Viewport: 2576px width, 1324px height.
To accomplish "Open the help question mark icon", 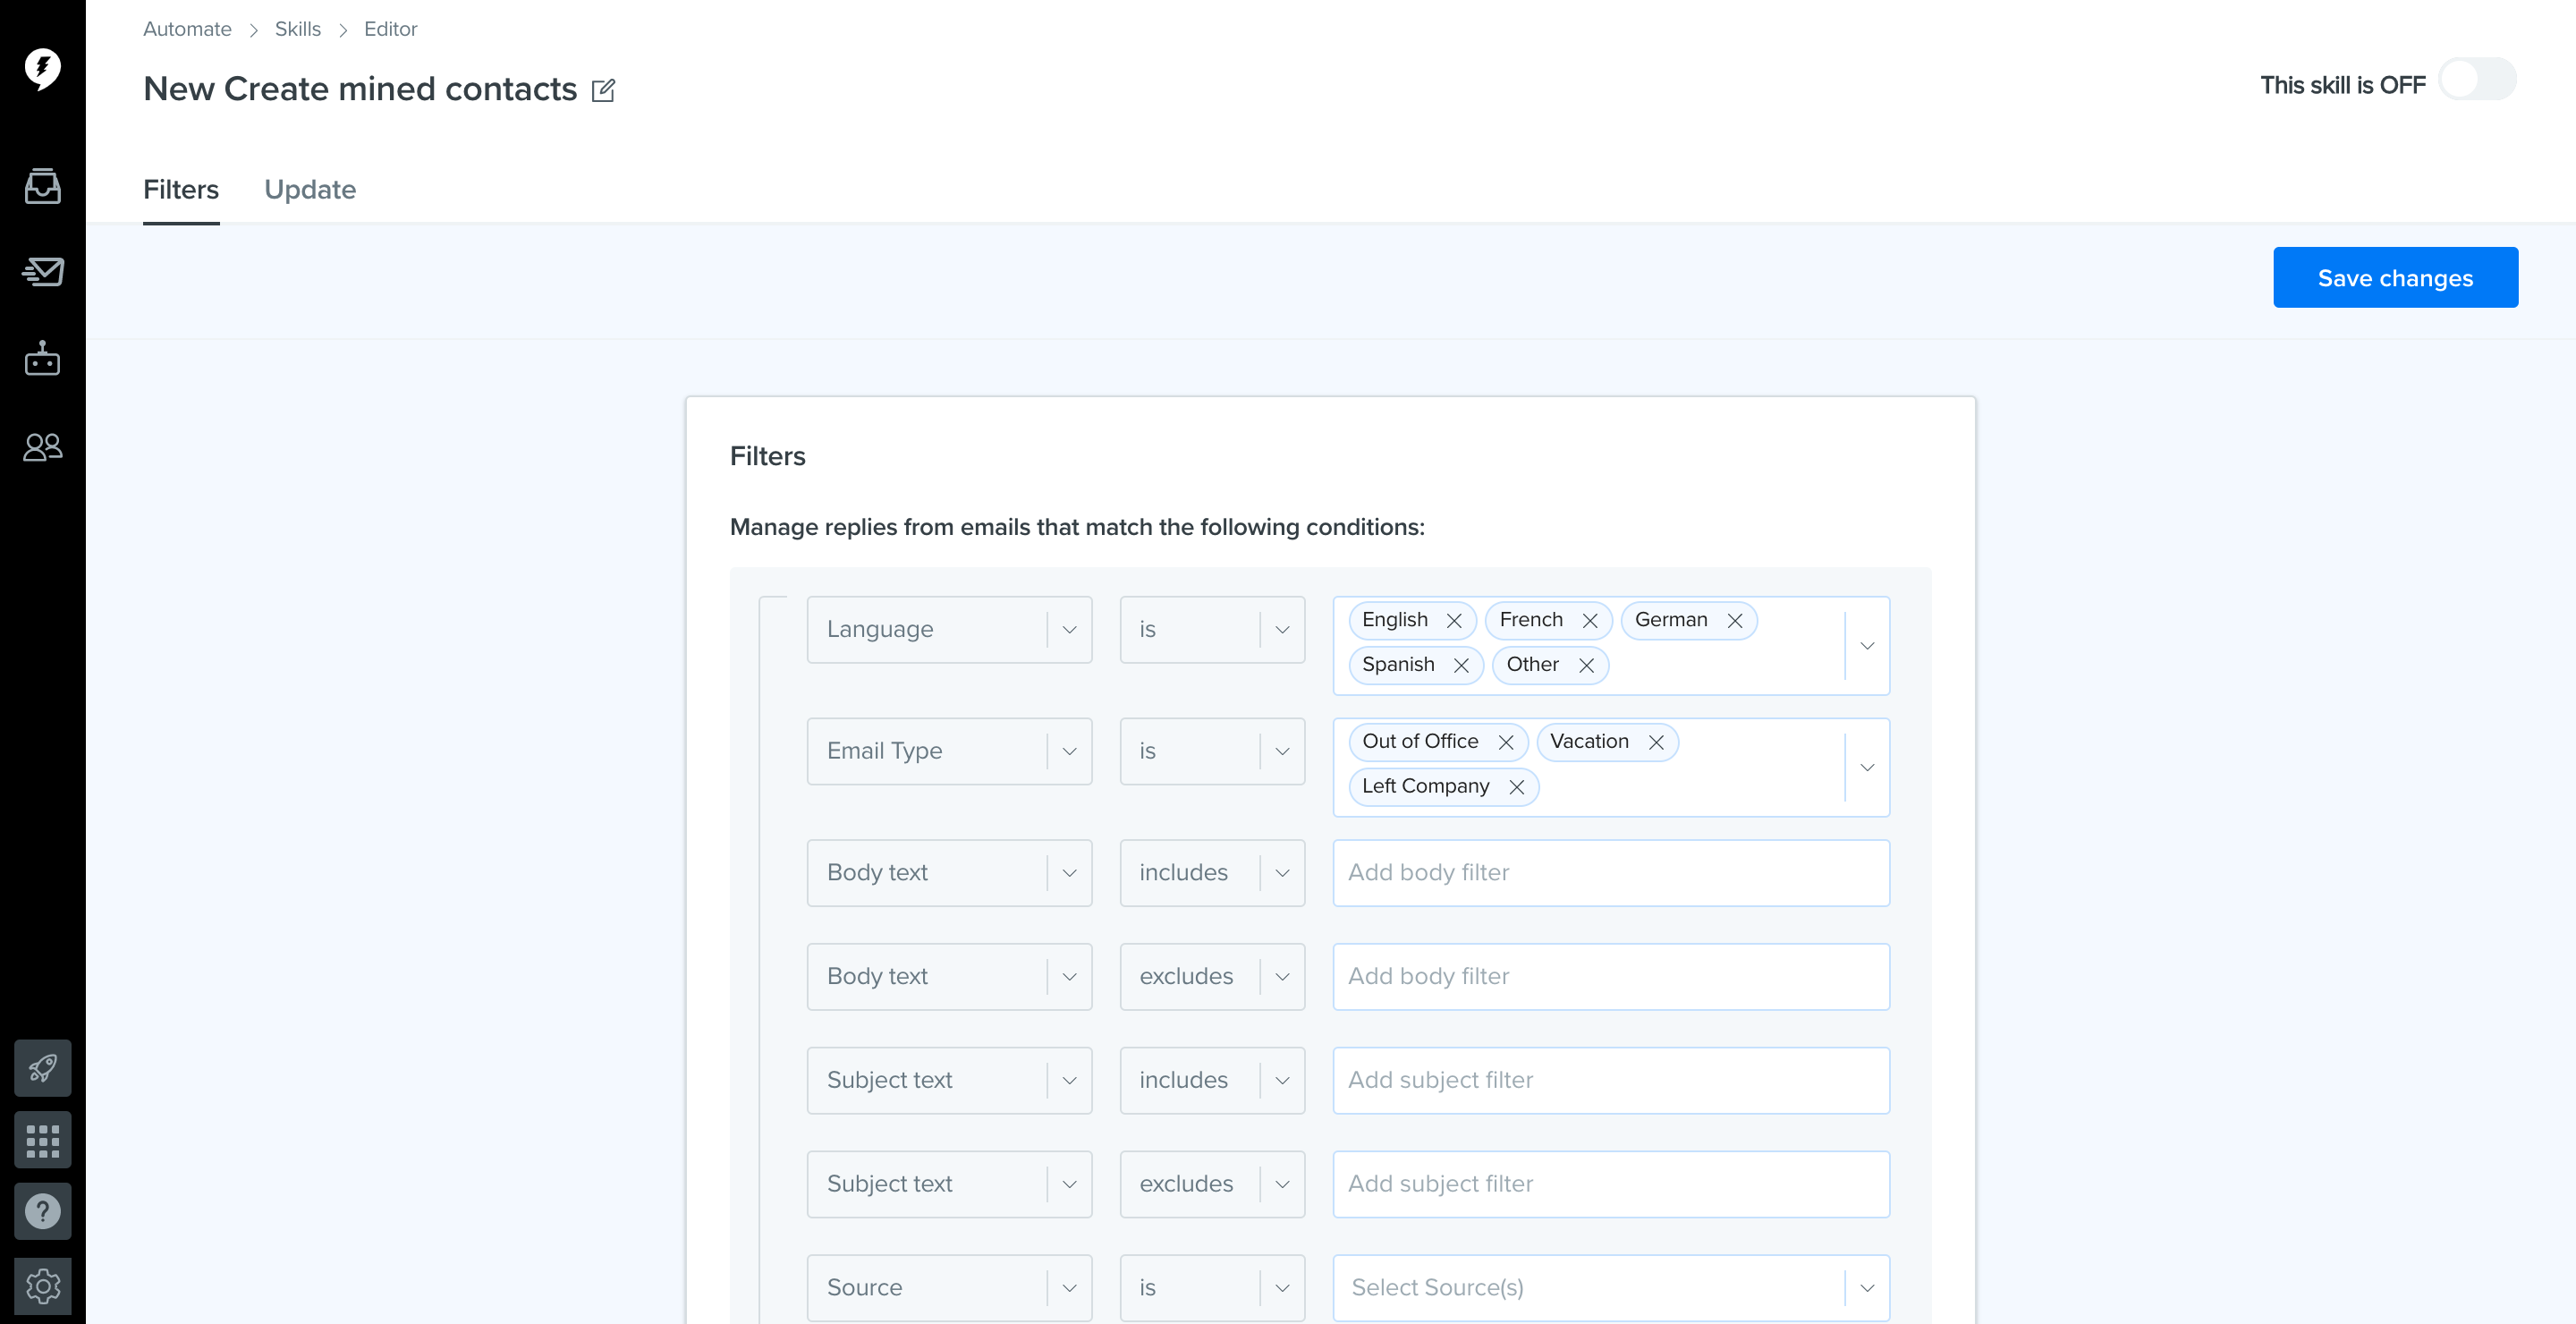I will coord(42,1212).
